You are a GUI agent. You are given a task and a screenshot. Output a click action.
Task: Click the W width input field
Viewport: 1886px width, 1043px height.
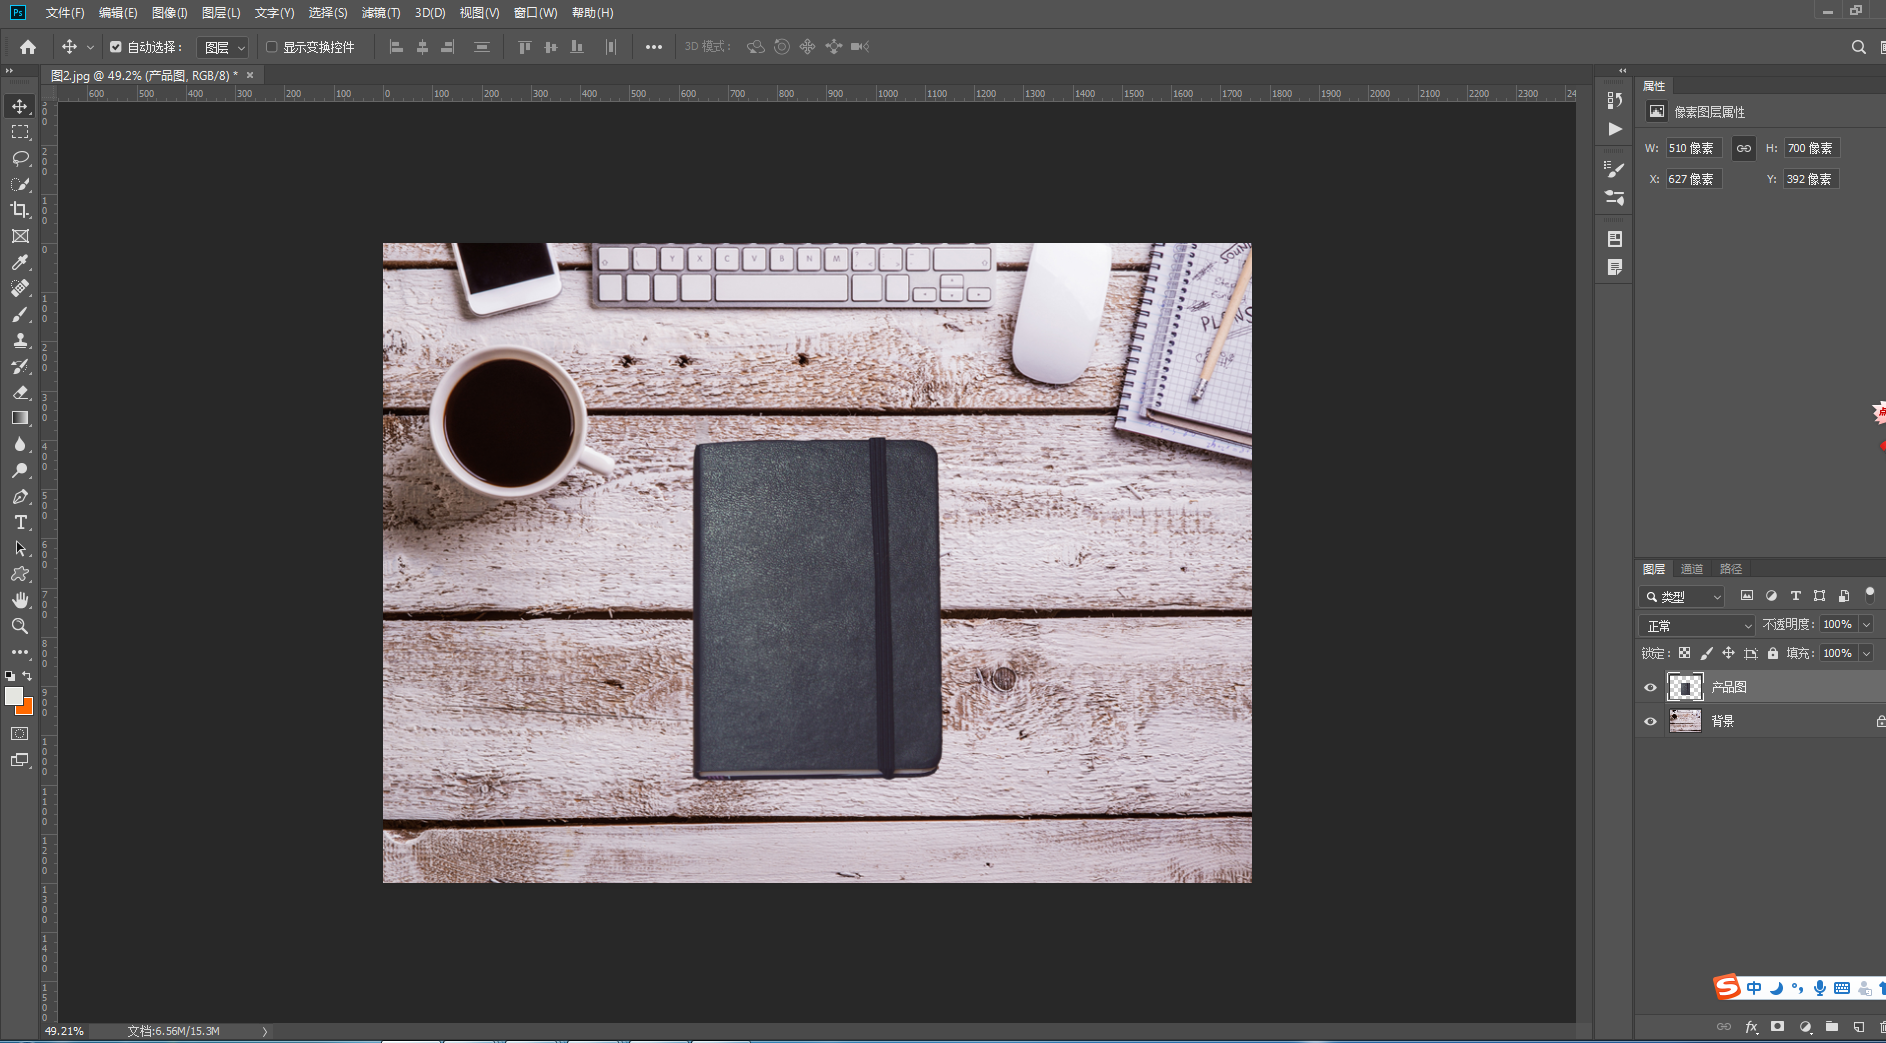click(x=1693, y=148)
